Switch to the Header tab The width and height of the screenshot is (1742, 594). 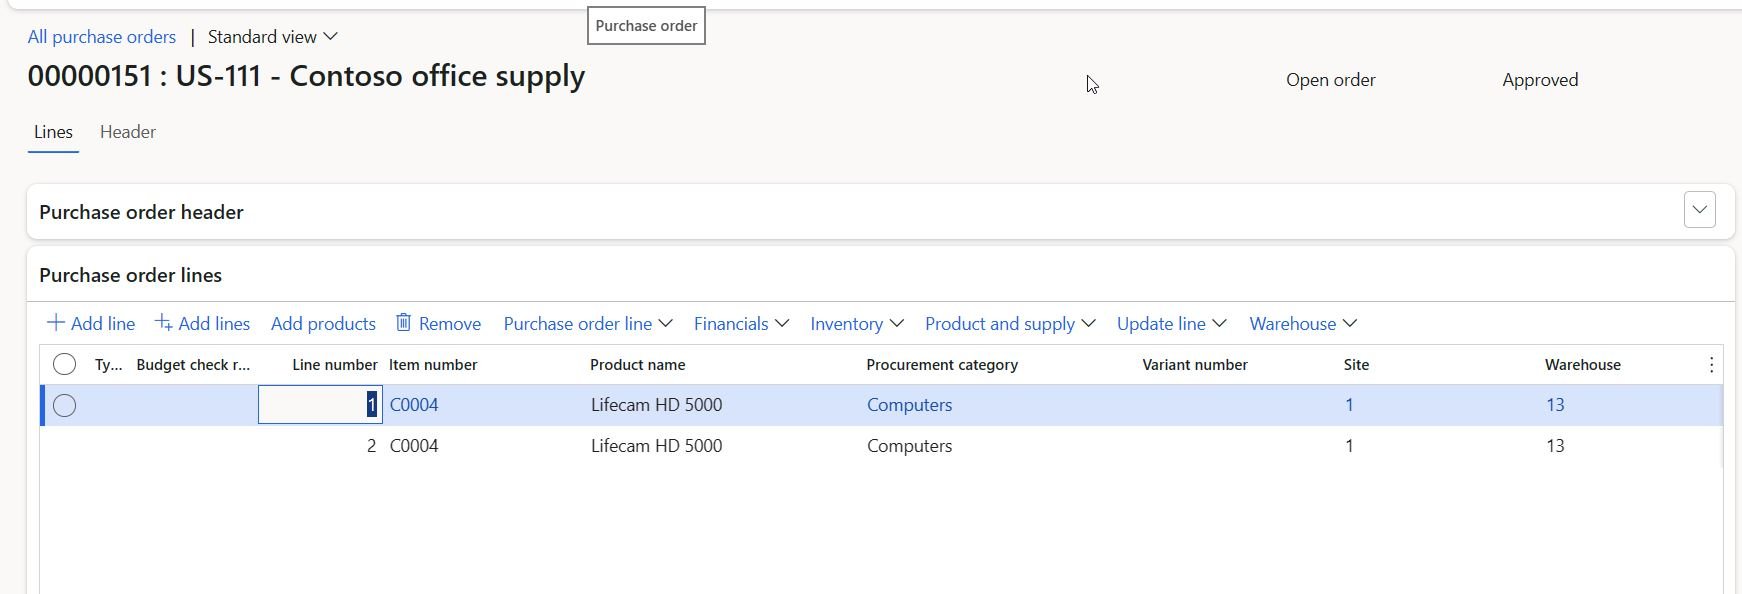[128, 132]
